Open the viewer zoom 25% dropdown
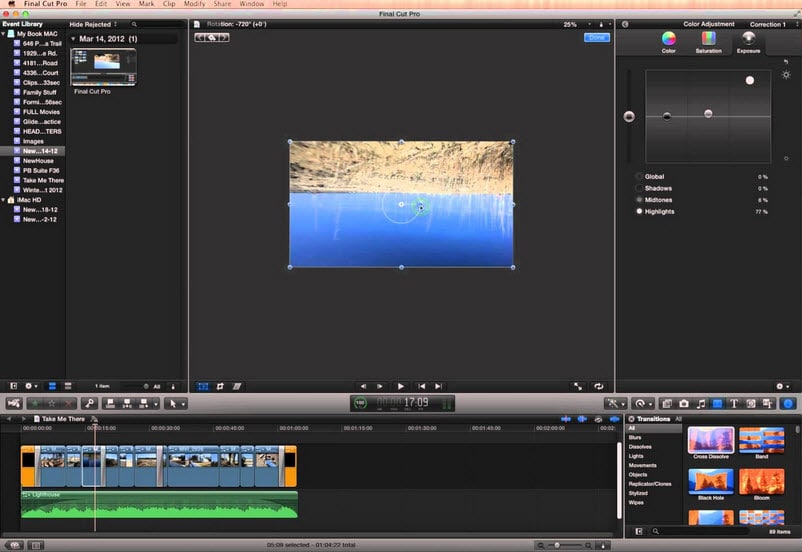This screenshot has height=552, width=802. [x=577, y=24]
